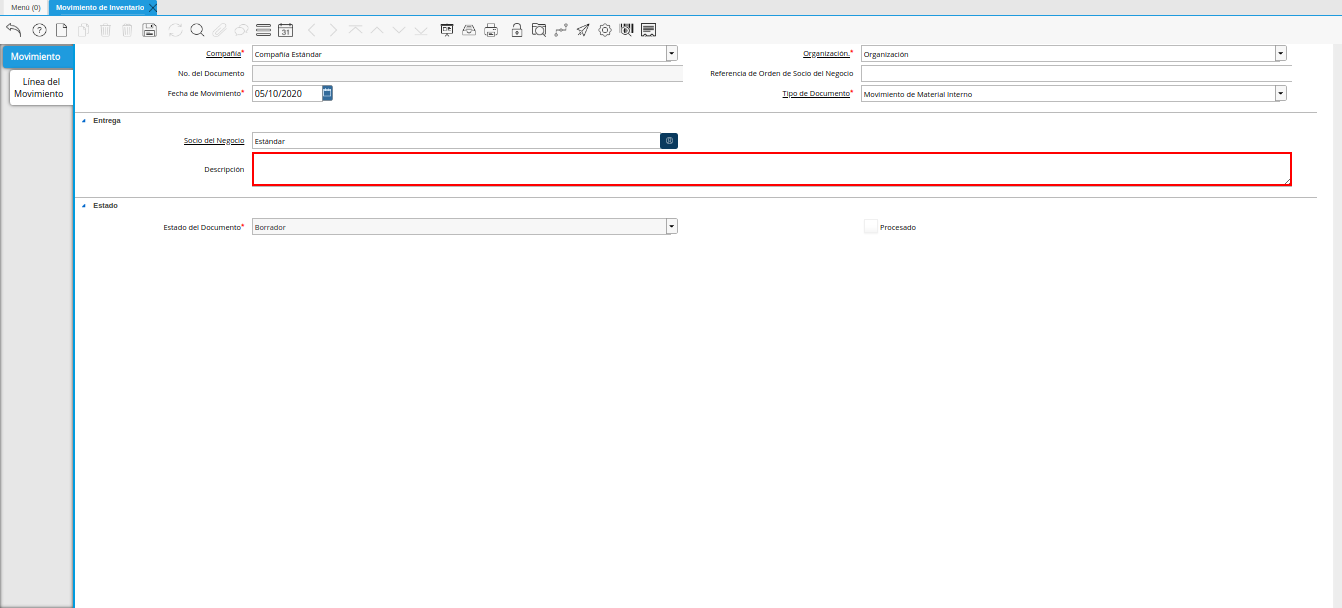Image resolution: width=1342 pixels, height=608 pixels.
Task: Collapse the Entrega section
Action: [x=84, y=121]
